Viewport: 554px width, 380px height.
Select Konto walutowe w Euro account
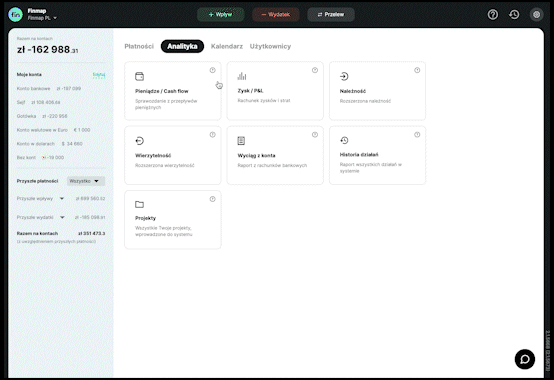[x=53, y=130]
